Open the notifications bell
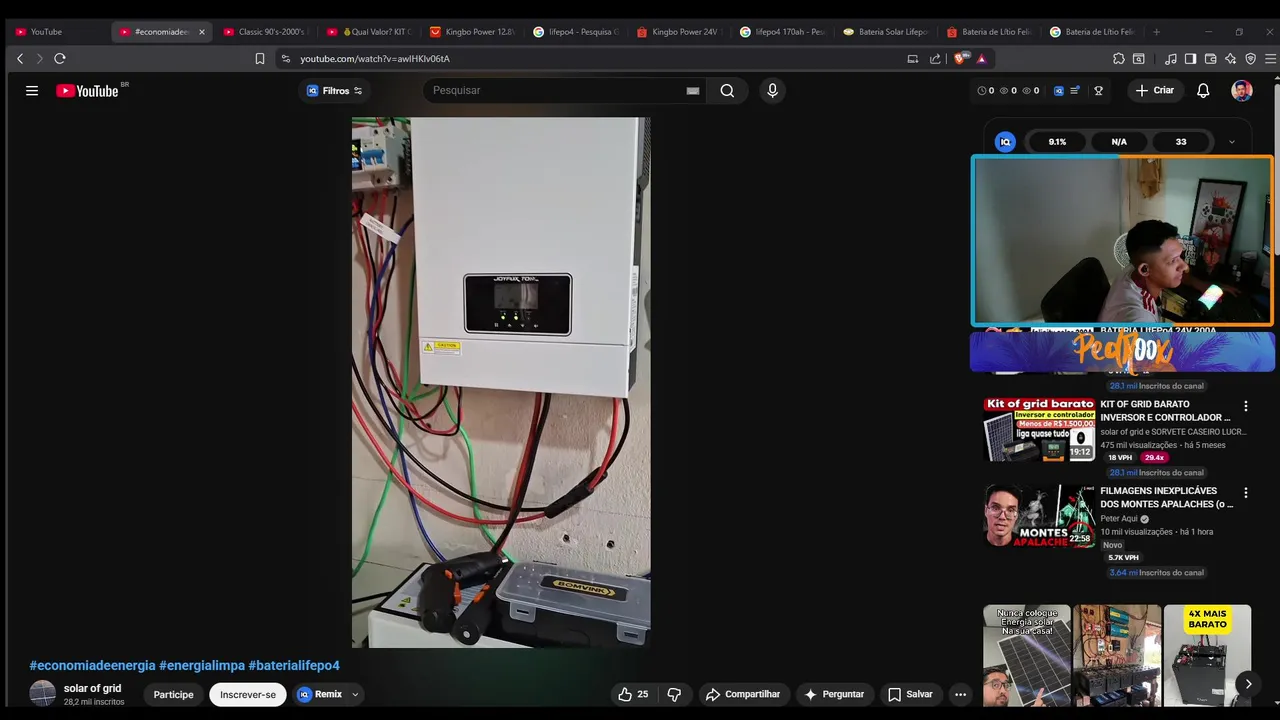The image size is (1280, 720). 1203,90
